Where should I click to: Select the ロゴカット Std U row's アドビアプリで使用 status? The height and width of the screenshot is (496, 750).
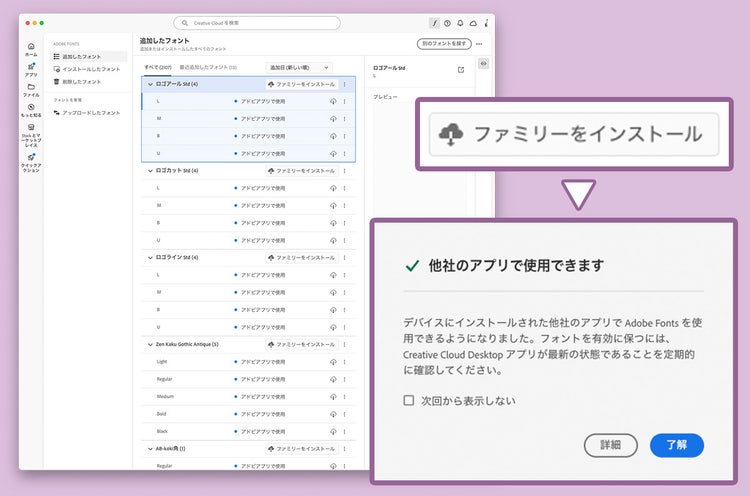point(260,240)
